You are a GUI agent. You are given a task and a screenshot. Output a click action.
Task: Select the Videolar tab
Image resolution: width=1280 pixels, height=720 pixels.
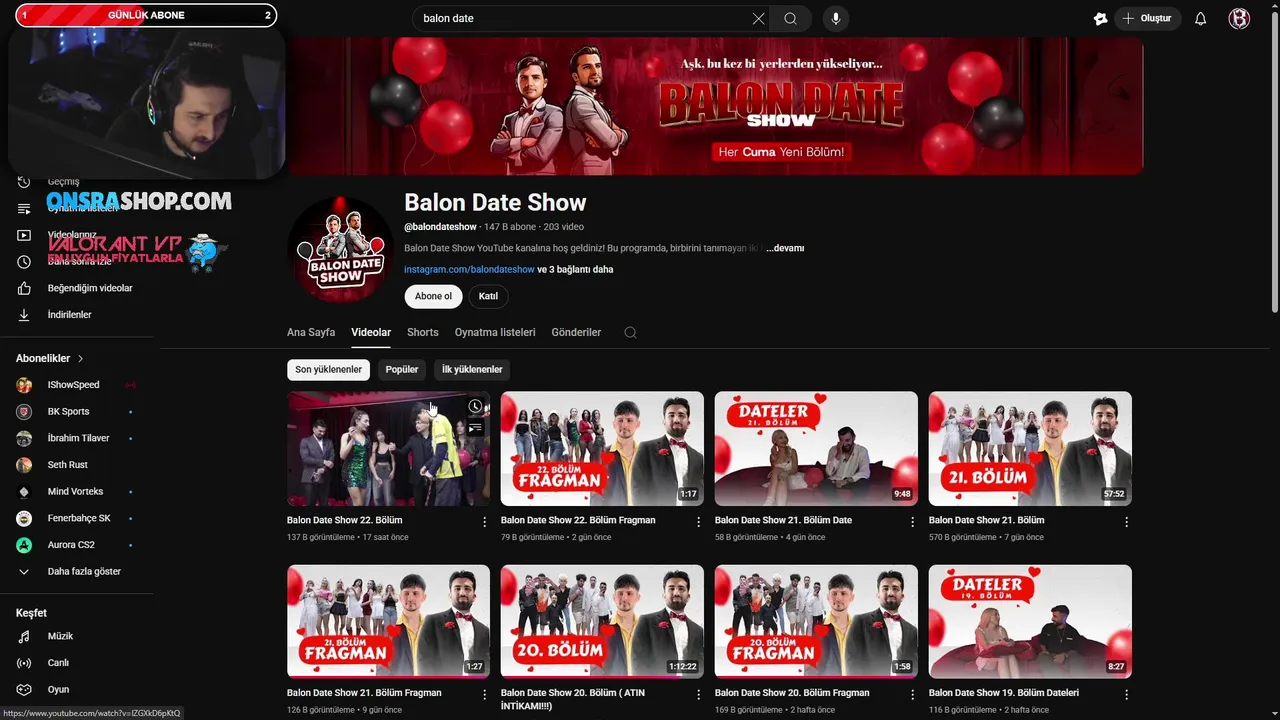[x=371, y=332]
